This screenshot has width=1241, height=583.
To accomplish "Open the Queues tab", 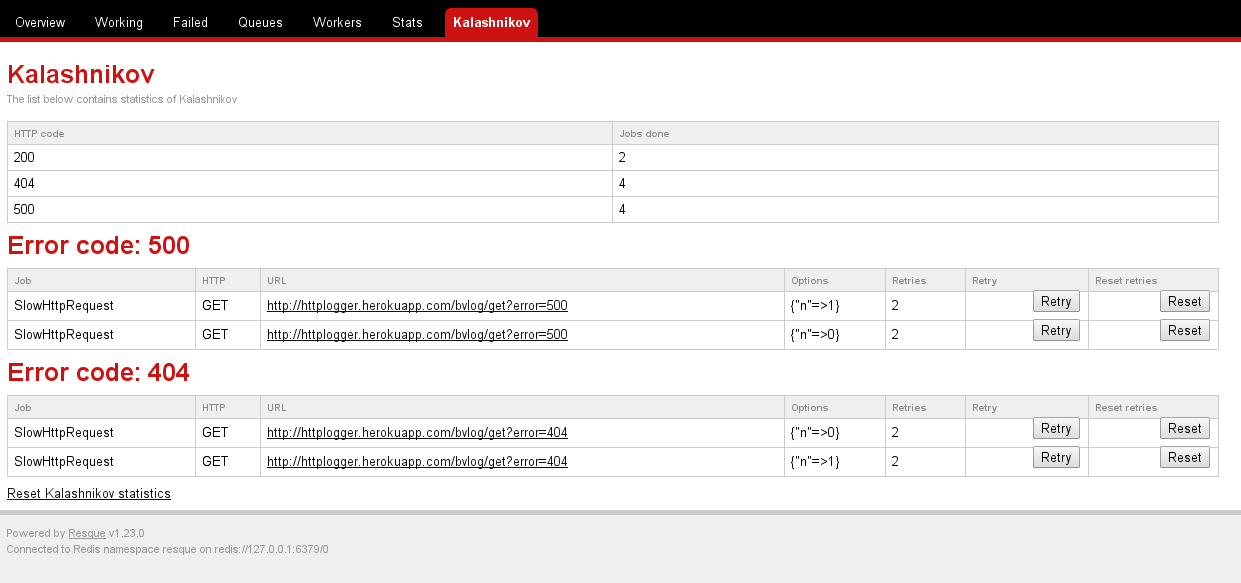I will click(260, 22).
